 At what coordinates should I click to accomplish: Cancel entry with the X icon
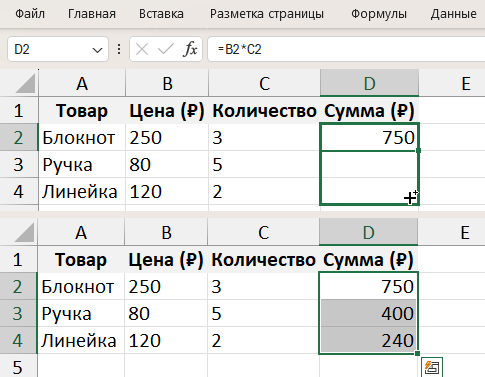142,49
